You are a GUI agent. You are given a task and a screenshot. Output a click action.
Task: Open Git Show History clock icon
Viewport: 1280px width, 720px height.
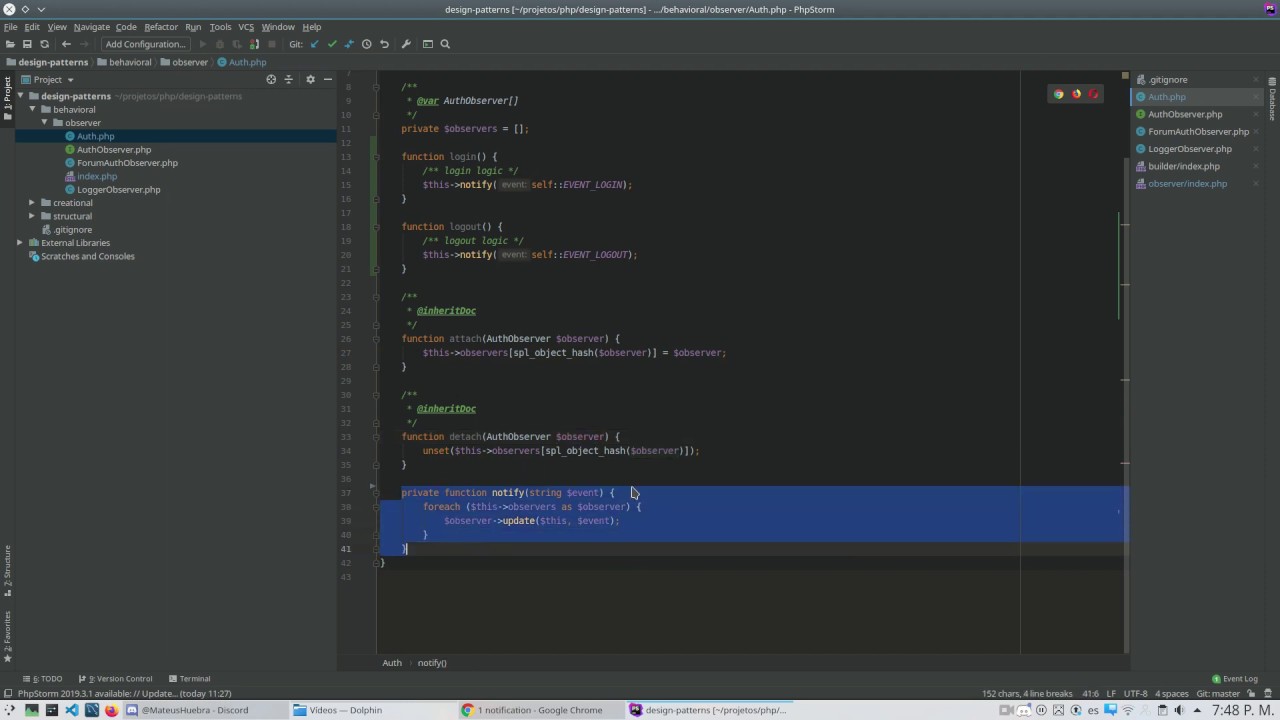tap(367, 44)
